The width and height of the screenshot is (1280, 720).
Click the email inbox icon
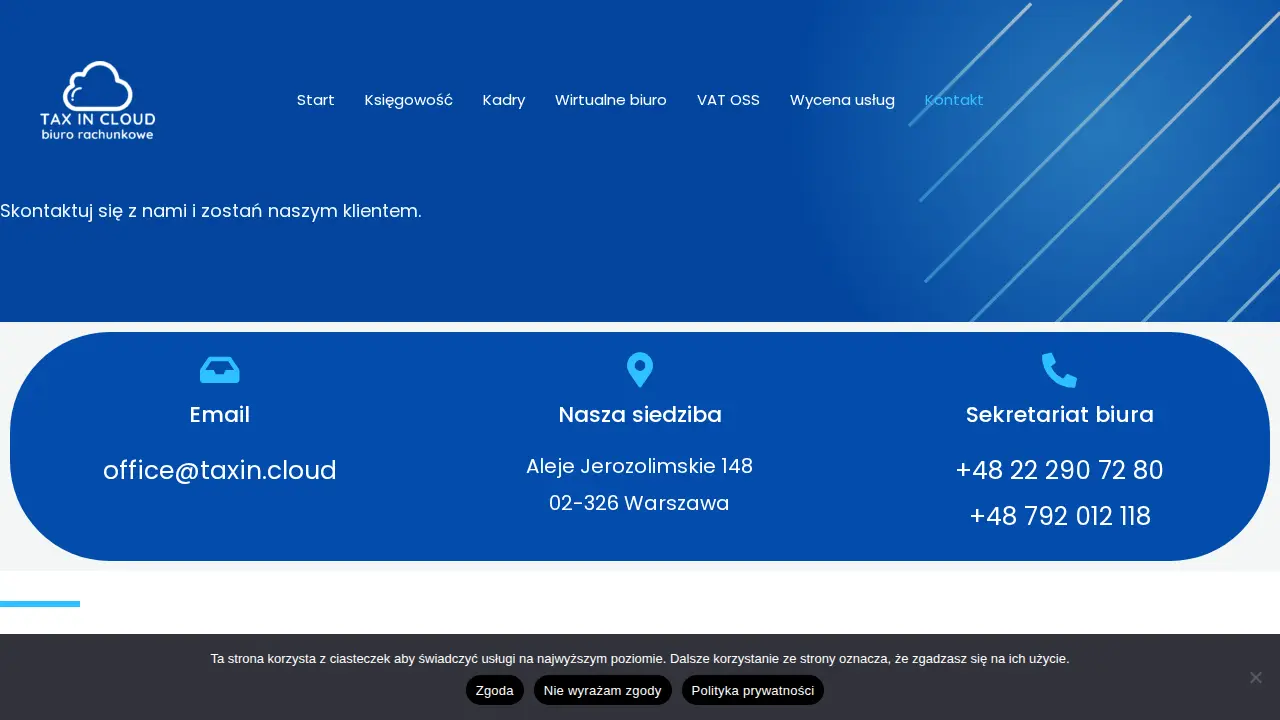220,370
